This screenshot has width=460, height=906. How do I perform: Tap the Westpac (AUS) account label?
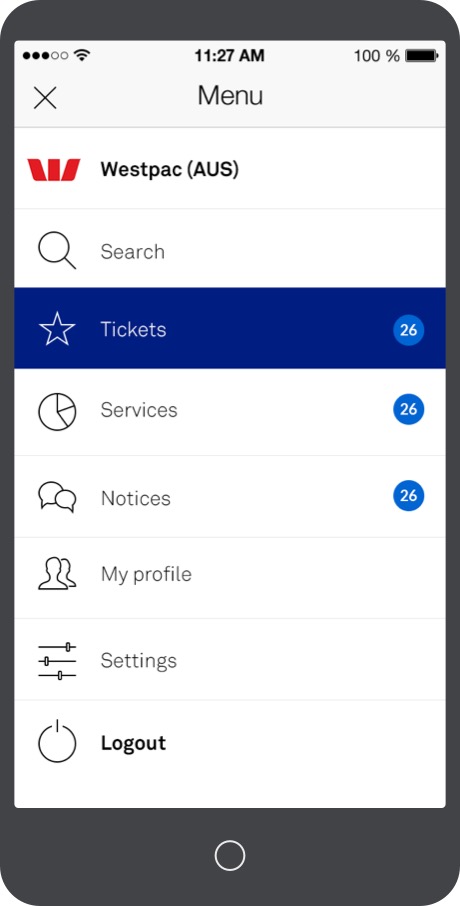[x=169, y=170]
